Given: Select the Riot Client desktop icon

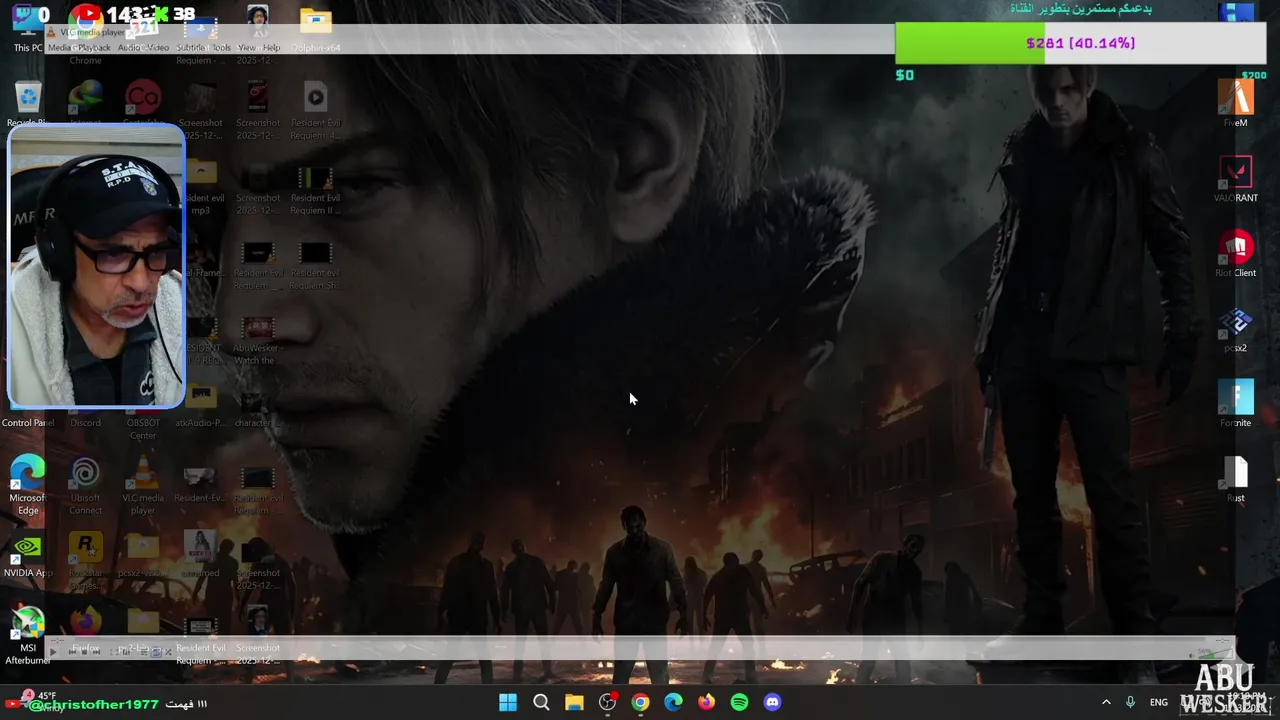Looking at the screenshot, I should 1236,254.
